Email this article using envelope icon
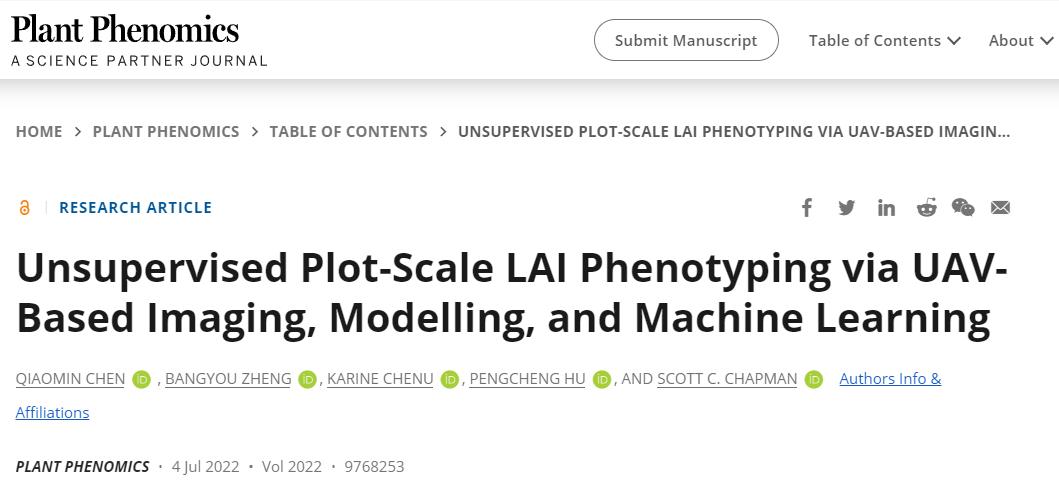The height and width of the screenshot is (480, 1059). point(1000,208)
